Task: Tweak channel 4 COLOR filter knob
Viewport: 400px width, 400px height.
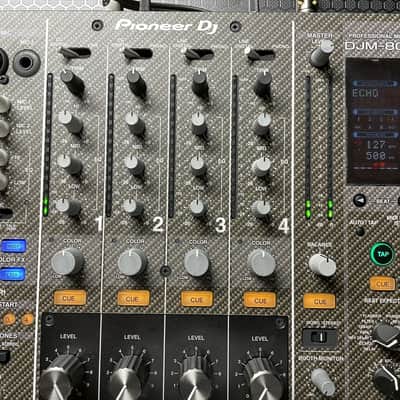Action: [x=262, y=263]
